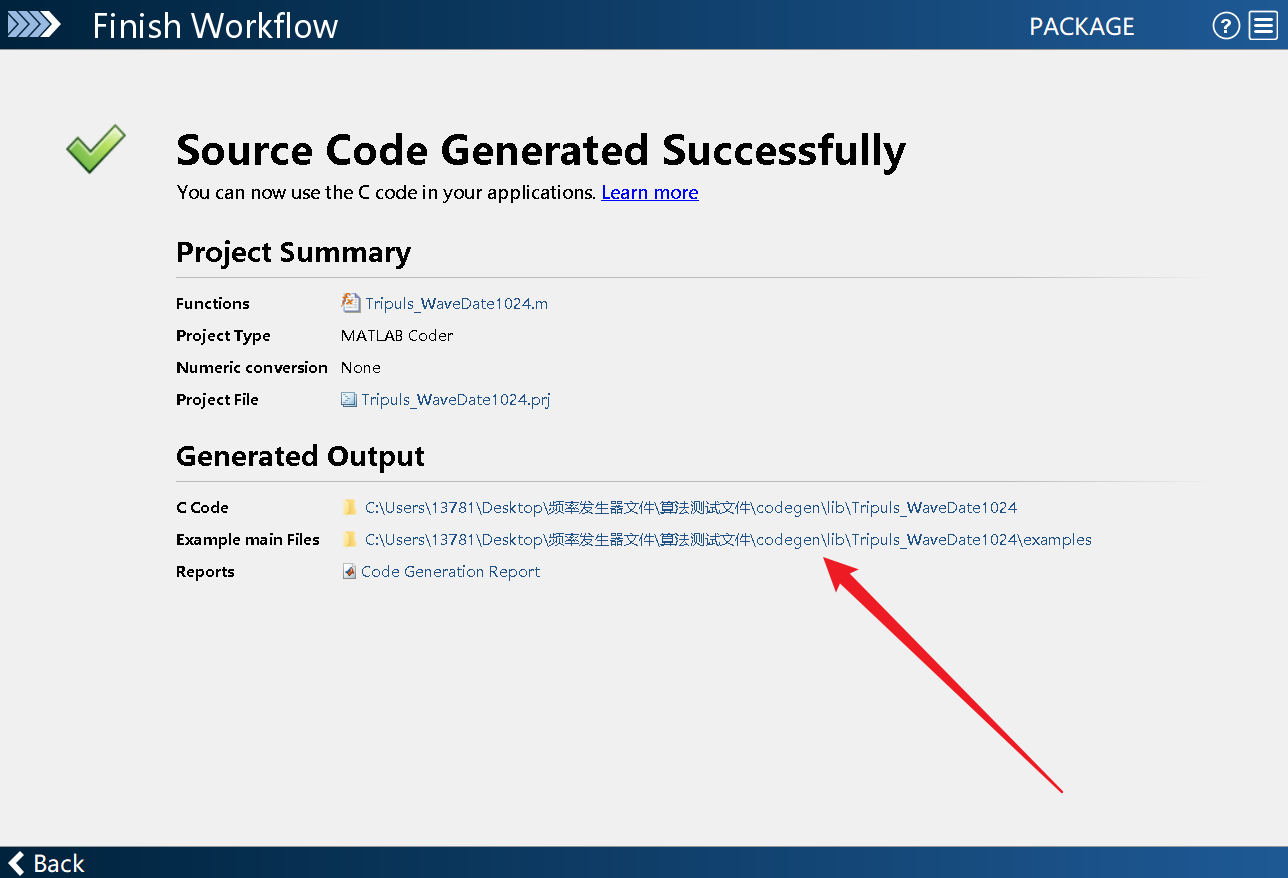The image size is (1288, 878).
Task: Open the Example main Files folder path
Action: tap(728, 539)
